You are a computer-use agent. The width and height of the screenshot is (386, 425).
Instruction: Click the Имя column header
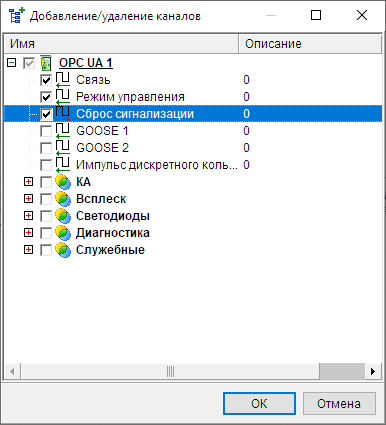121,44
